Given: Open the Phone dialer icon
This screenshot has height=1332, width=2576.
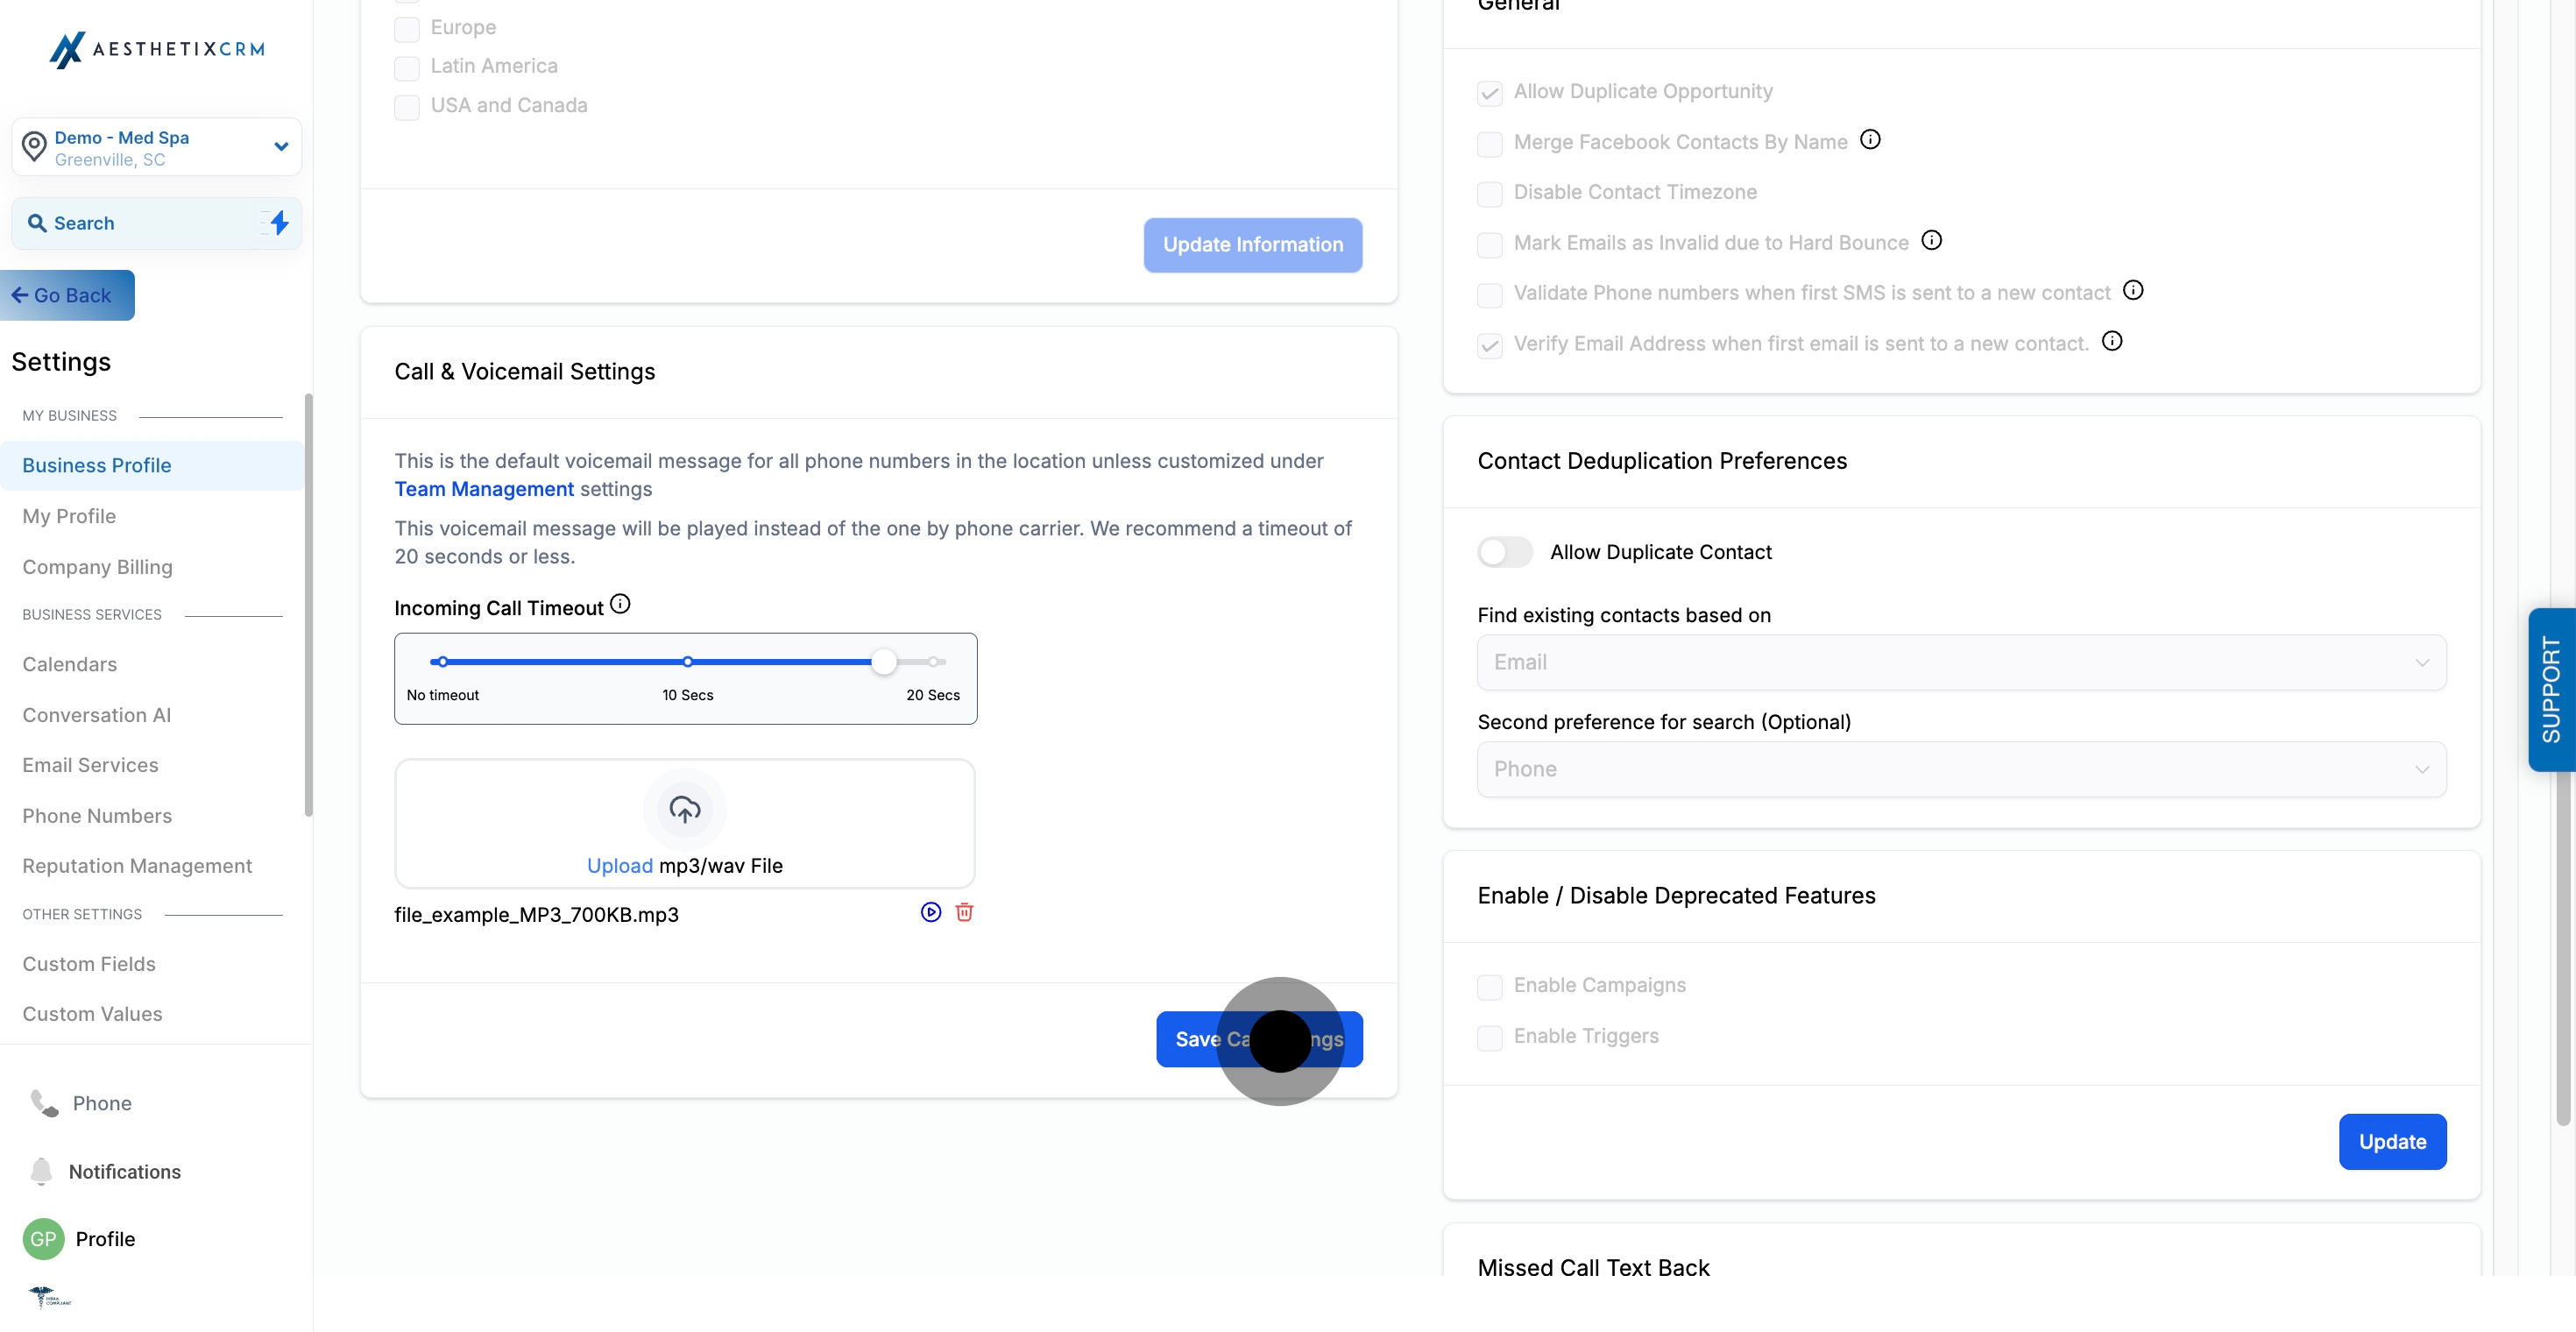Looking at the screenshot, I should click(44, 1103).
